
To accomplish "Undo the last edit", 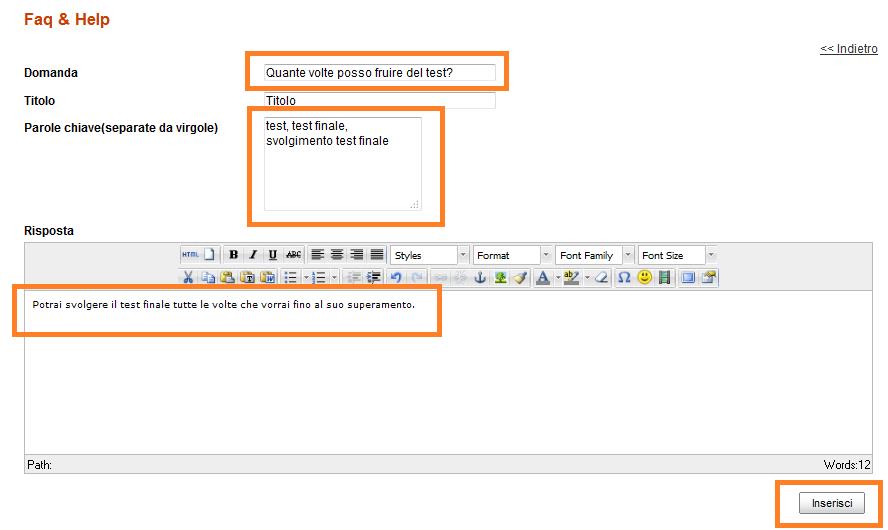I will coord(396,278).
